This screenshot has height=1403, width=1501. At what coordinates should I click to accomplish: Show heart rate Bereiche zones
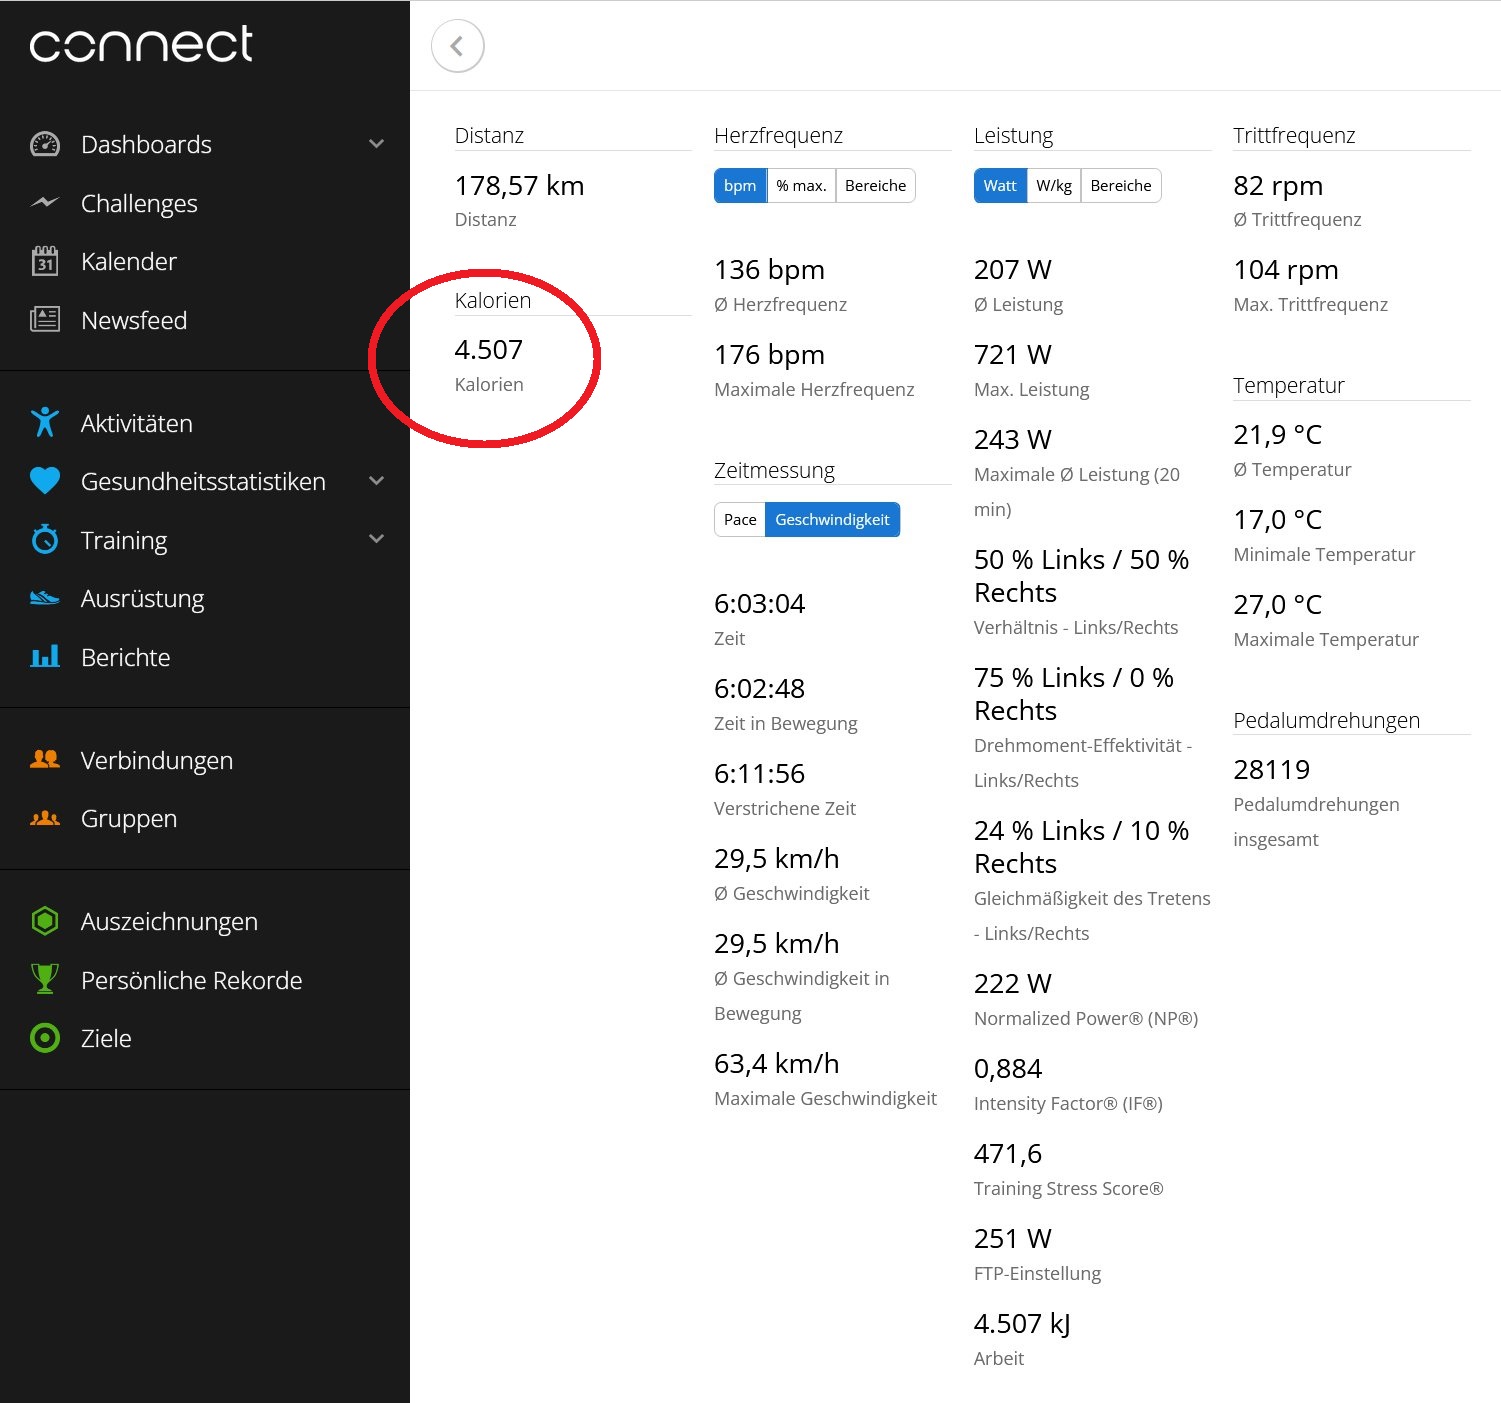875,186
